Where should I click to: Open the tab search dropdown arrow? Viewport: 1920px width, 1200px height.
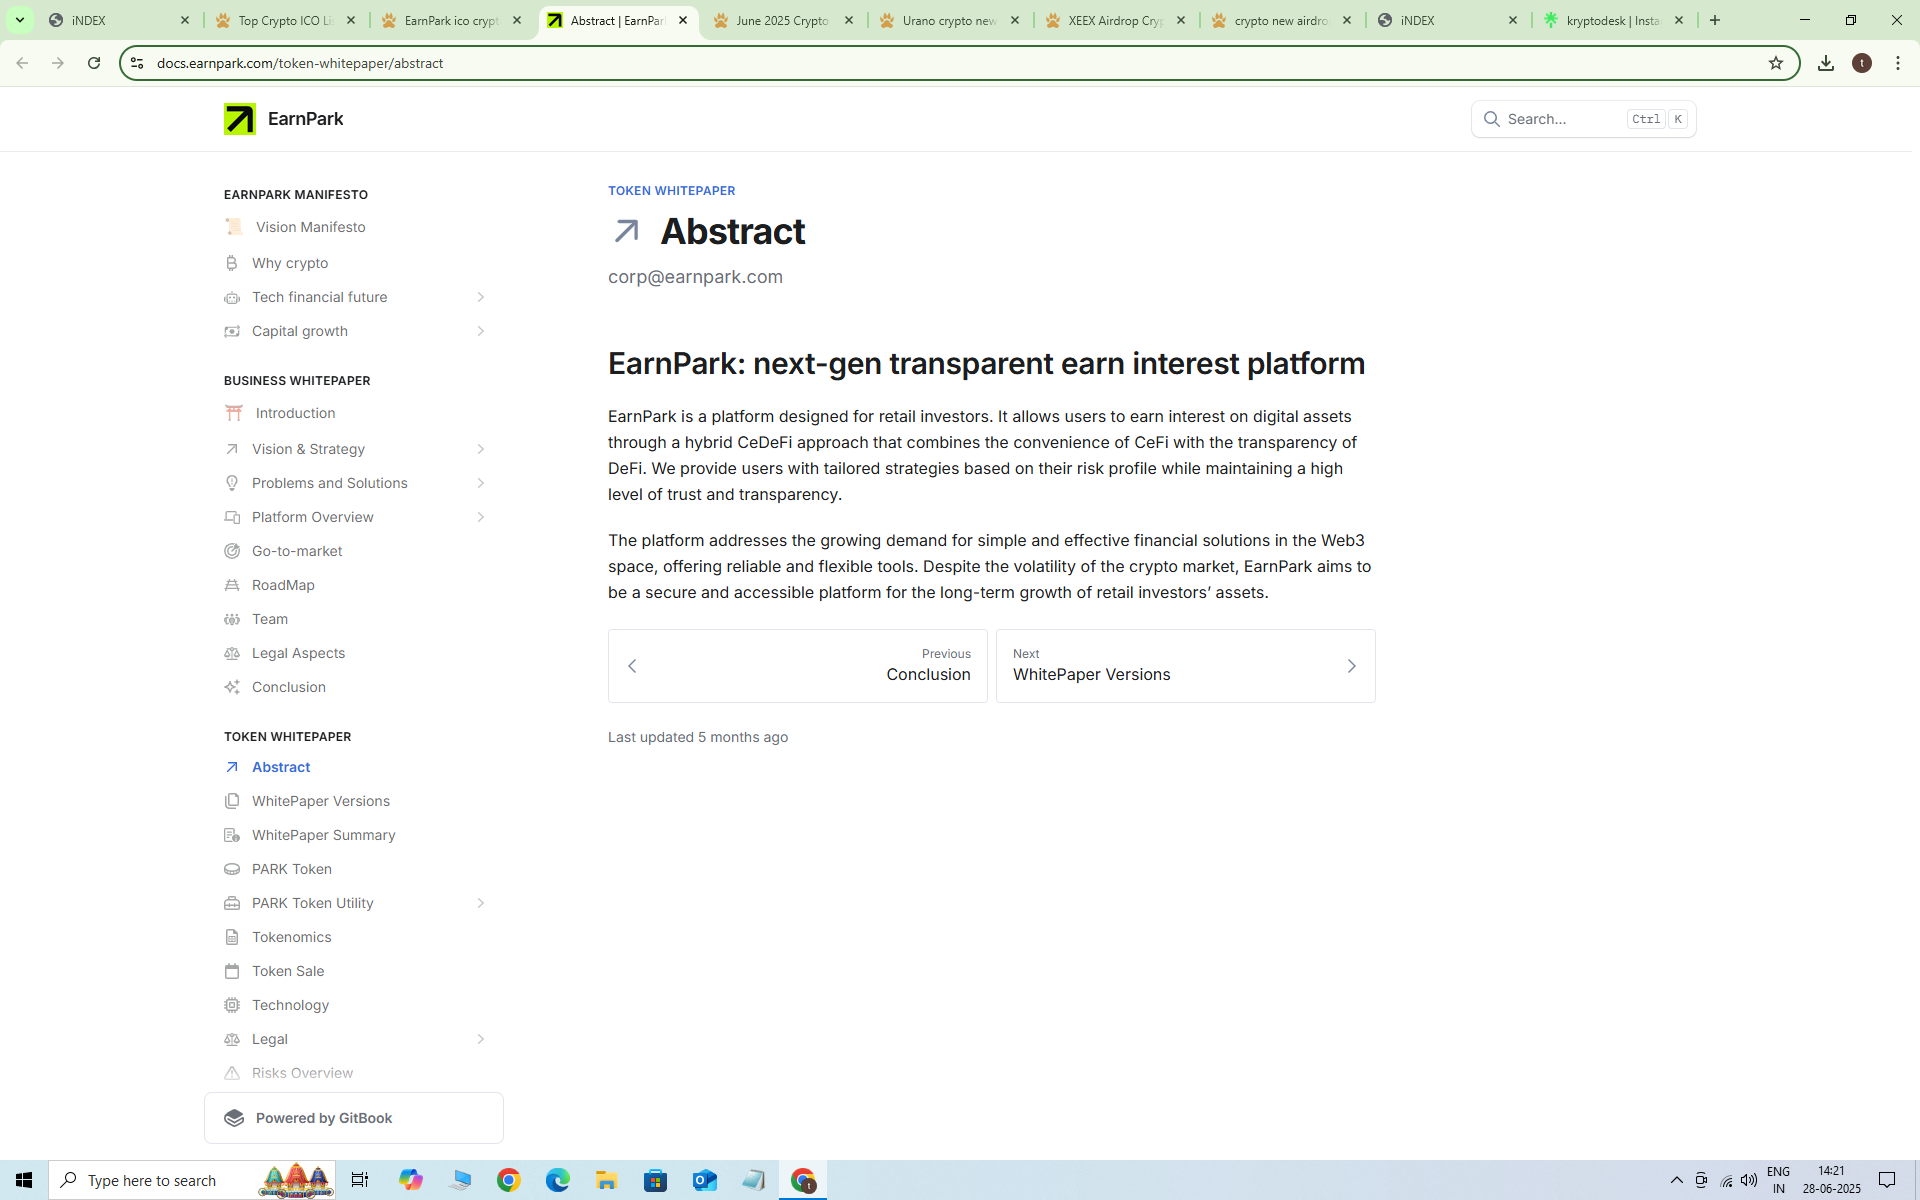point(19,20)
